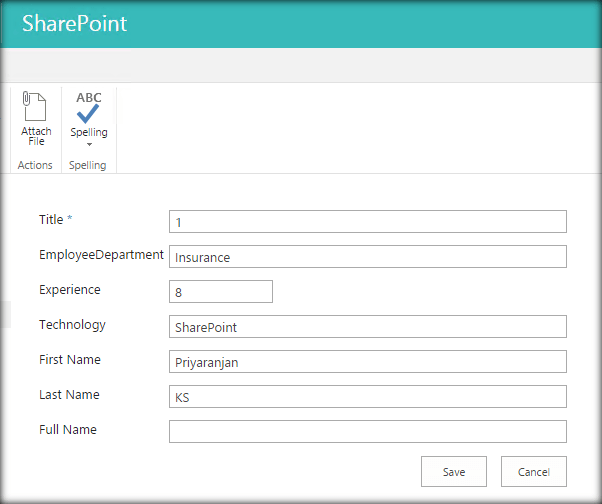This screenshot has width=602, height=504.
Task: Focus the Title input field
Action: tap(367, 221)
